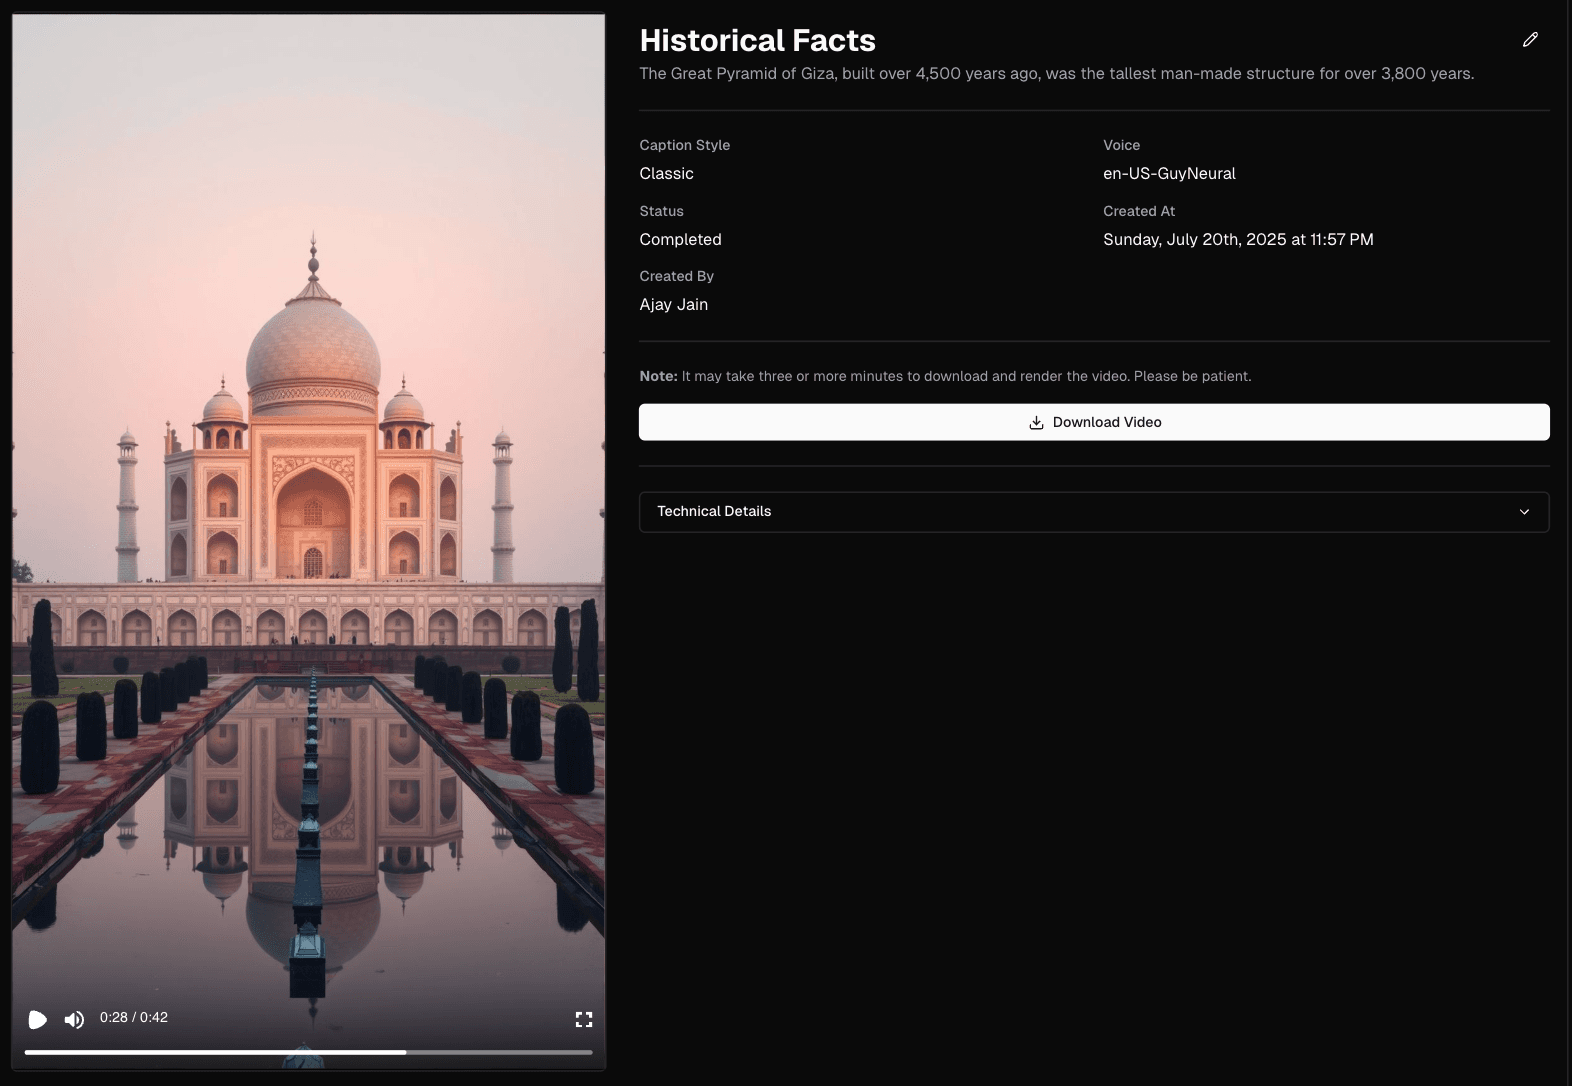This screenshot has width=1572, height=1086.
Task: Click the unplayed end of the progress track
Action: 500,1052
